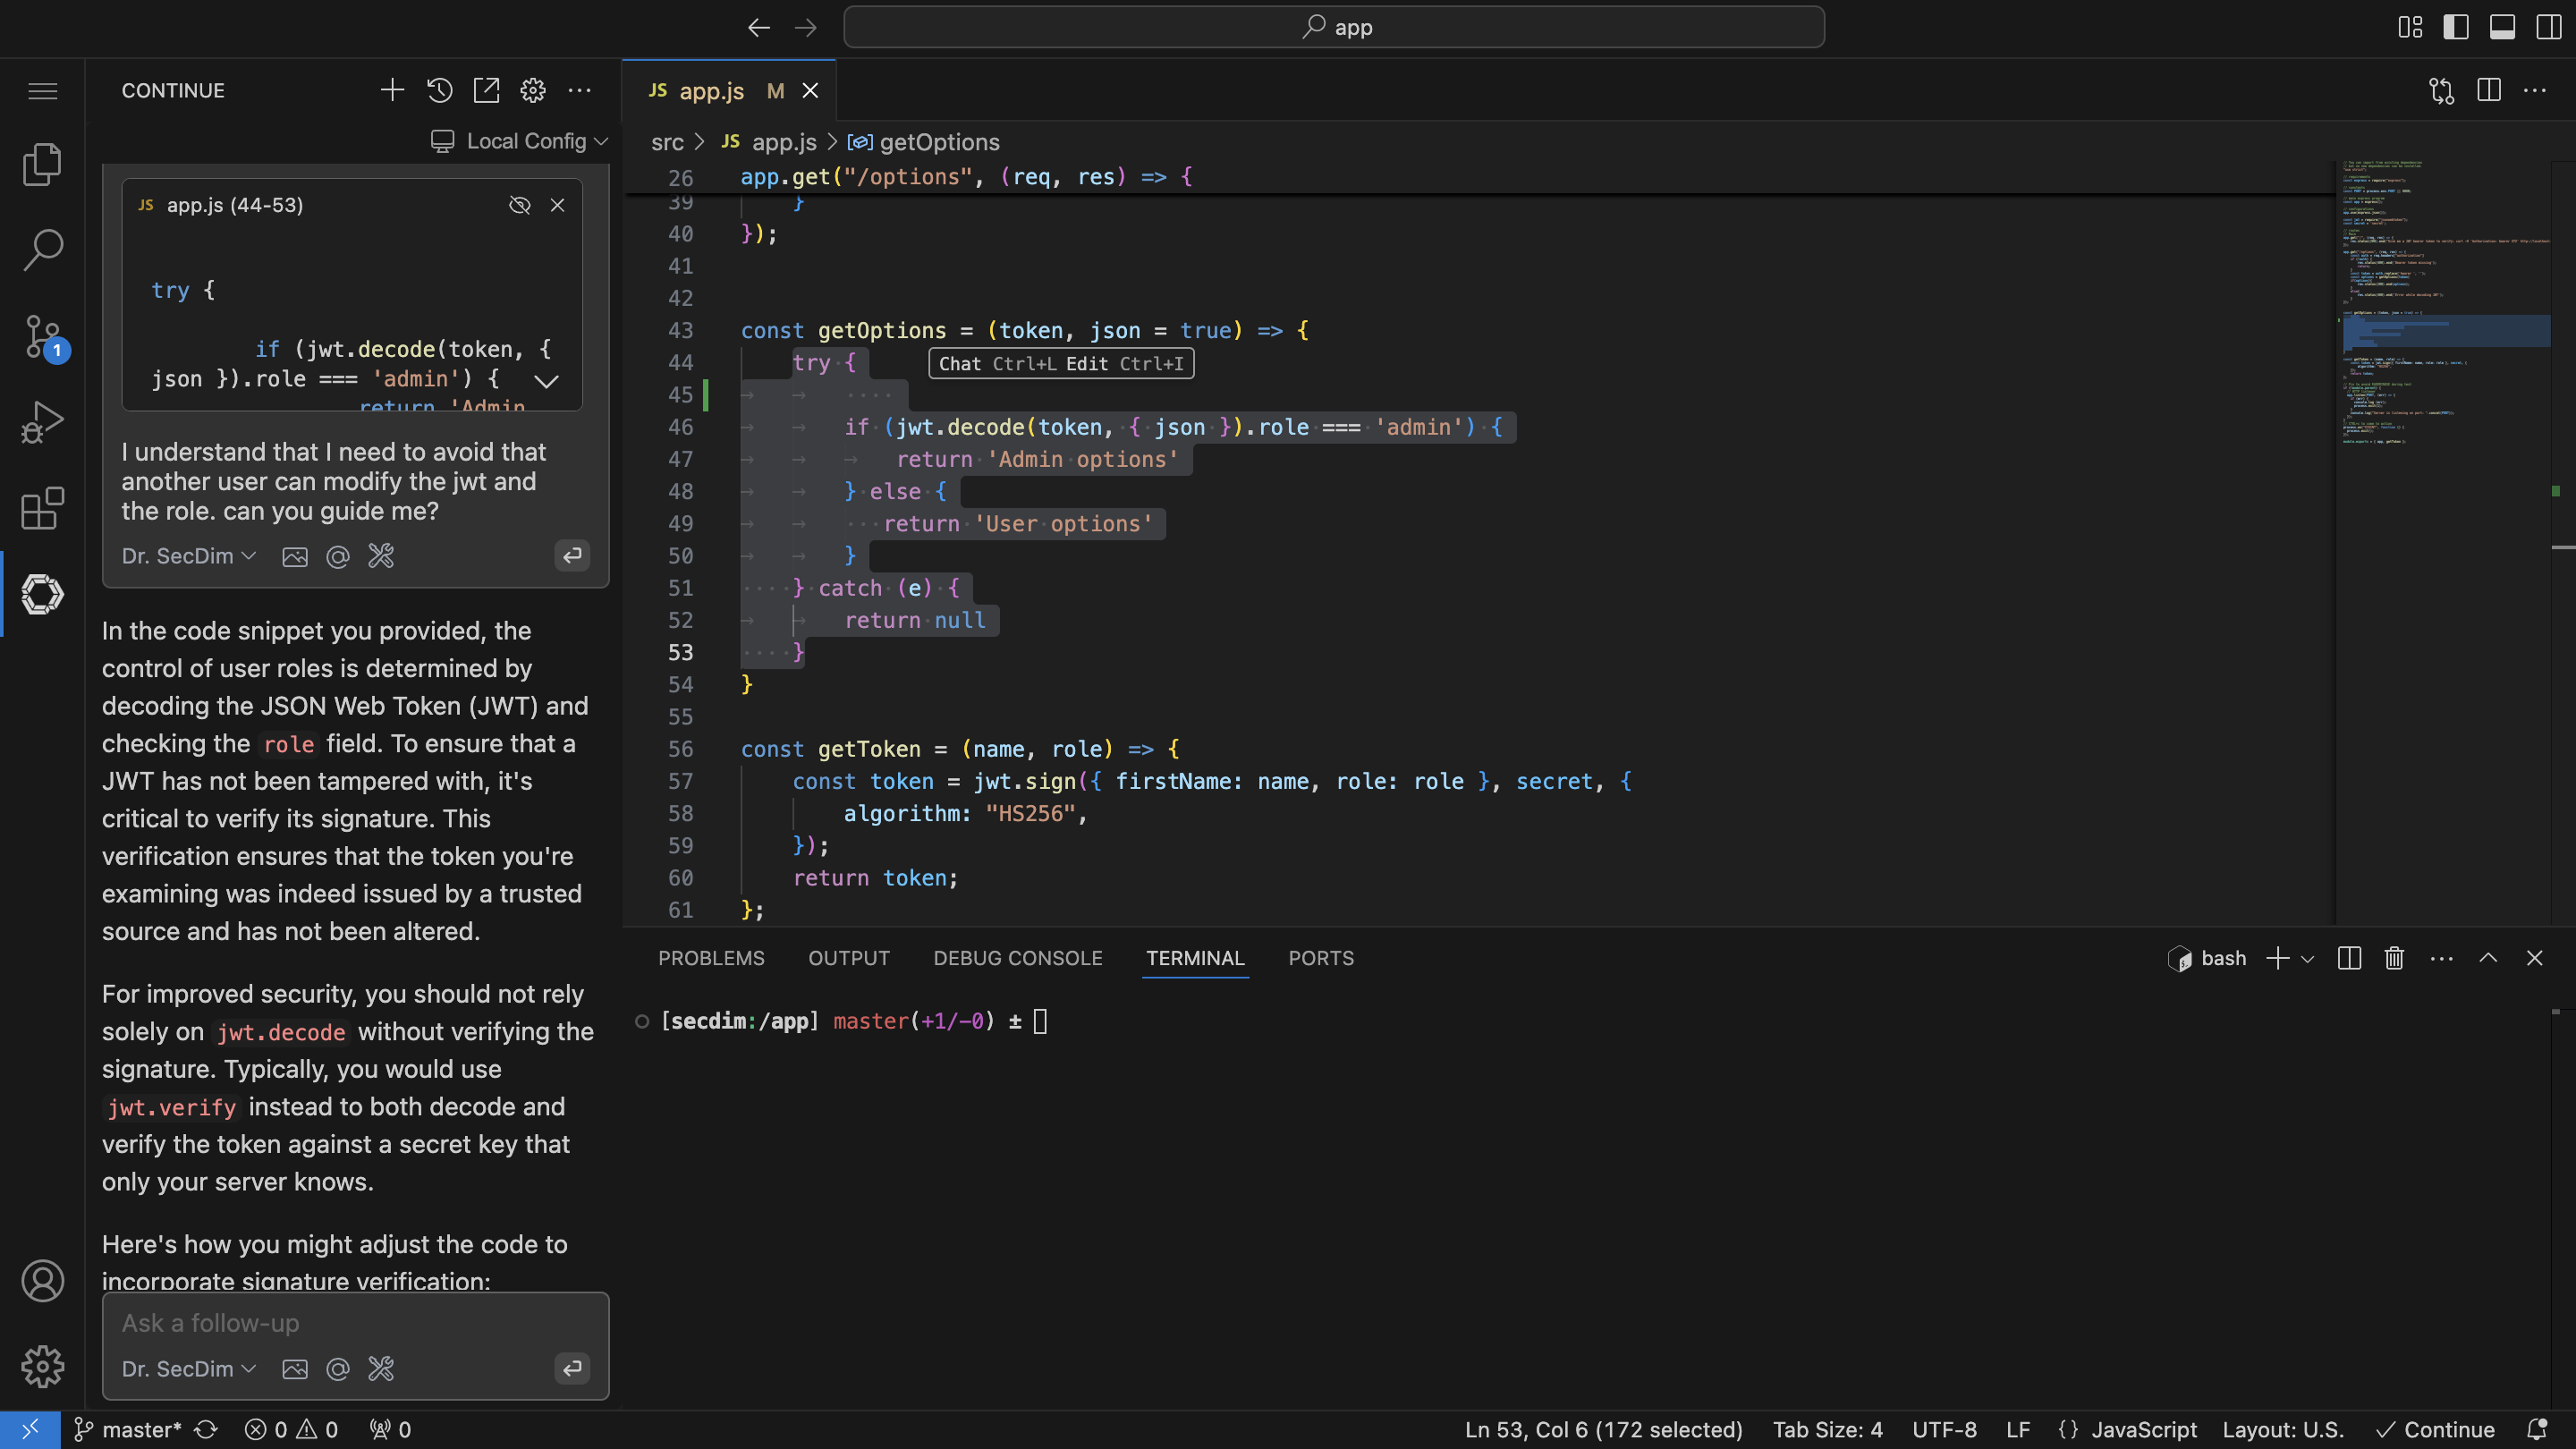
Task: Start a new Continue chat session
Action: click(392, 91)
